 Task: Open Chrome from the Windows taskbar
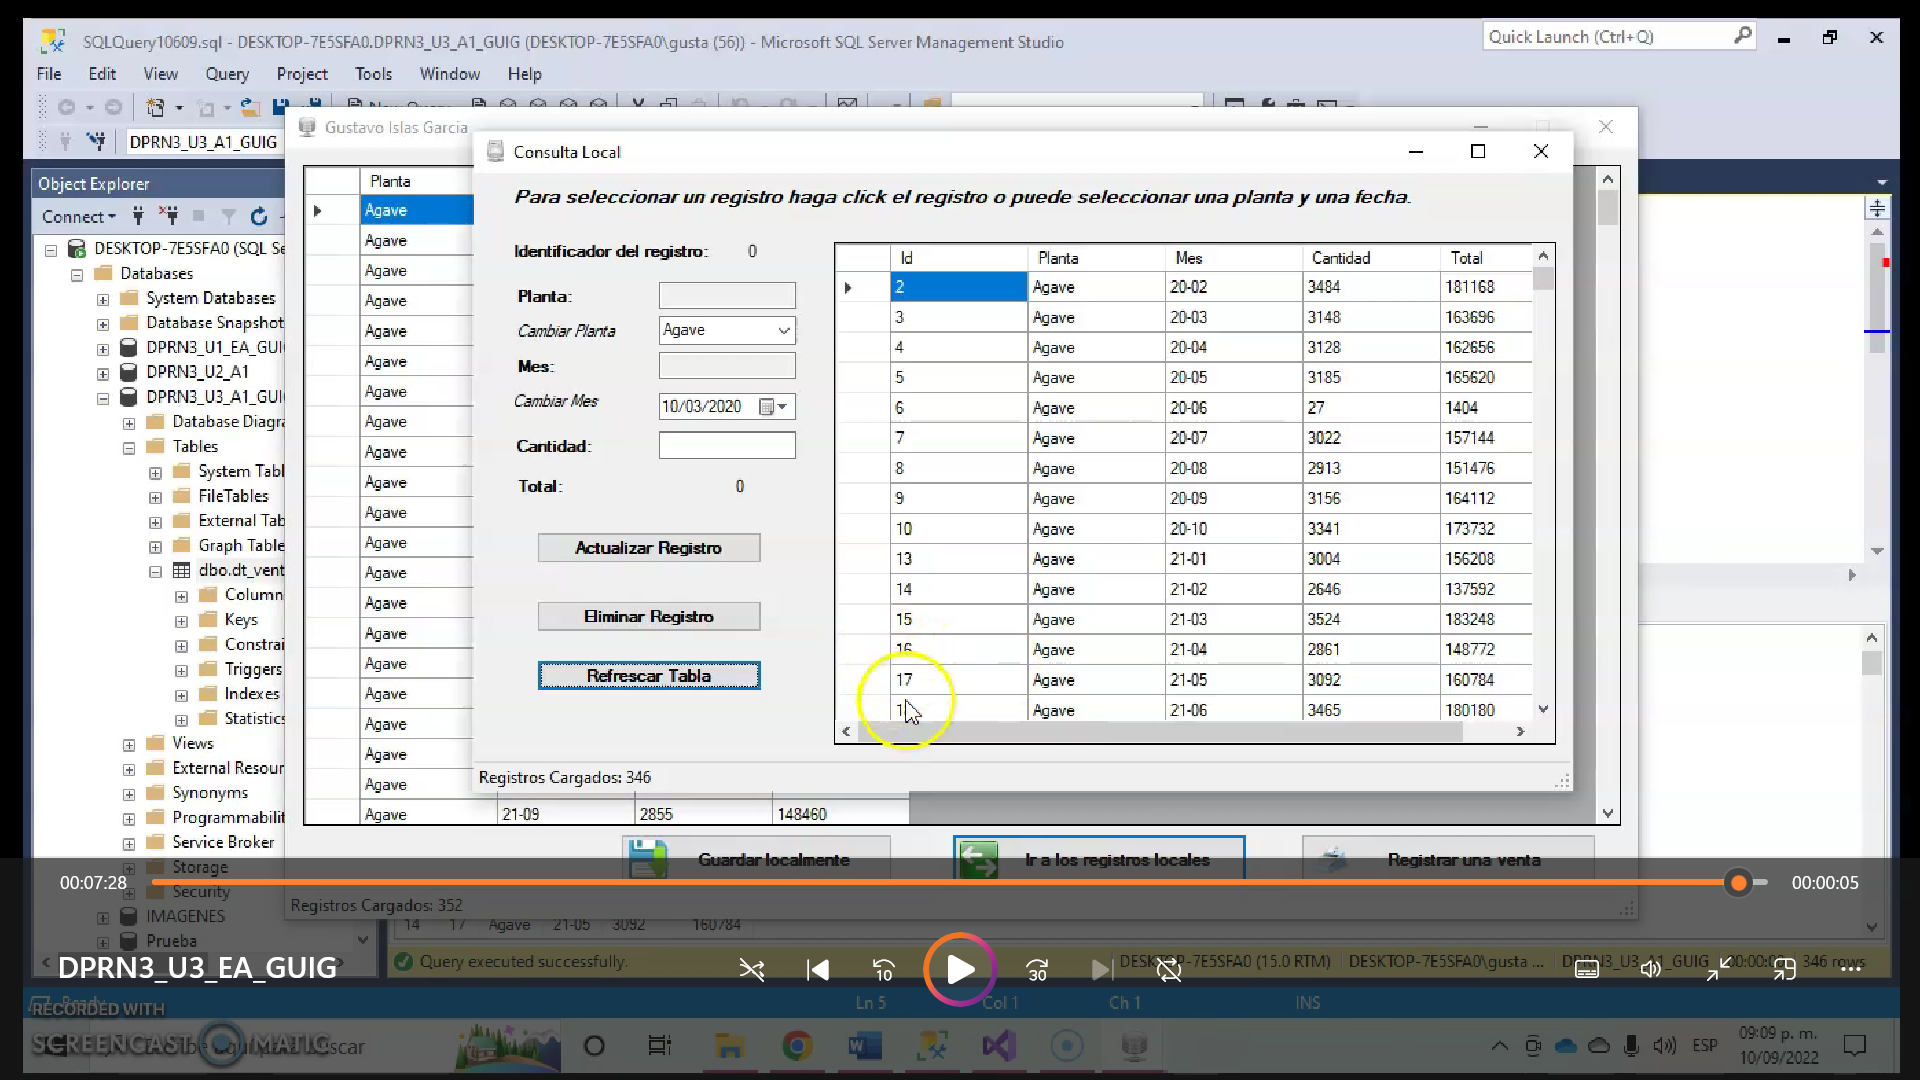[x=797, y=1046]
